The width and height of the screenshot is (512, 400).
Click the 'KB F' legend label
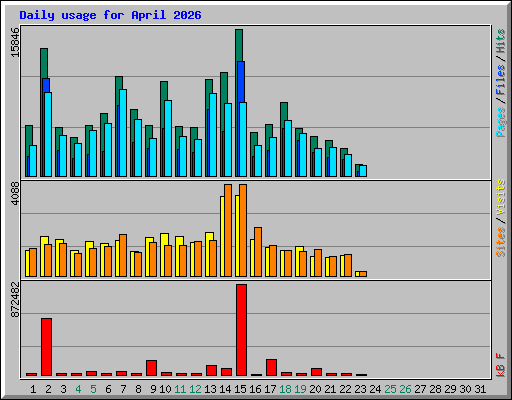pos(500,365)
